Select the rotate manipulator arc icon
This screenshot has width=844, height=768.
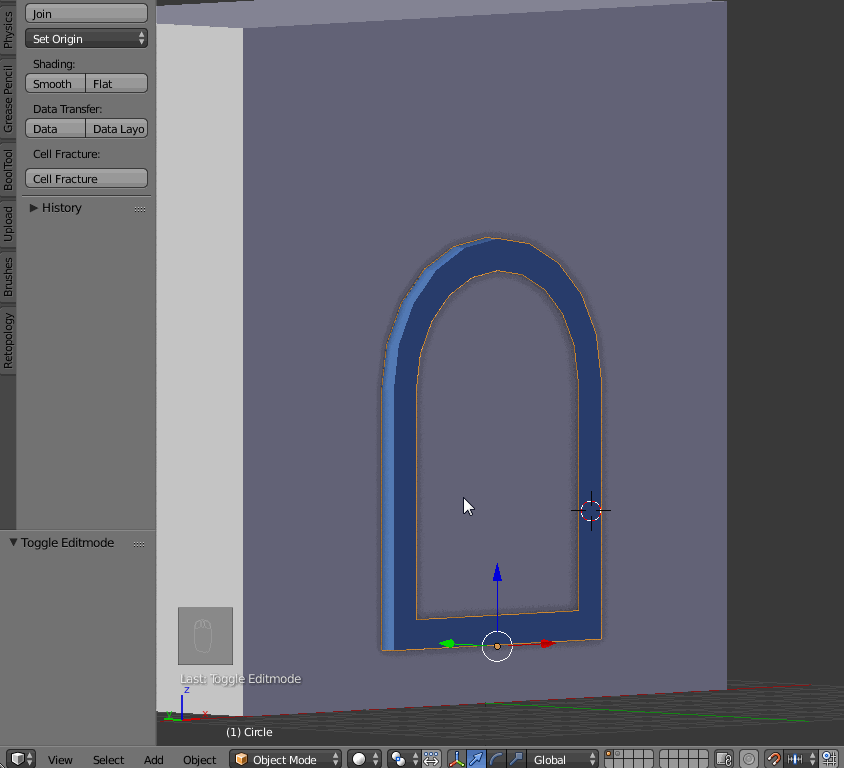click(496, 759)
